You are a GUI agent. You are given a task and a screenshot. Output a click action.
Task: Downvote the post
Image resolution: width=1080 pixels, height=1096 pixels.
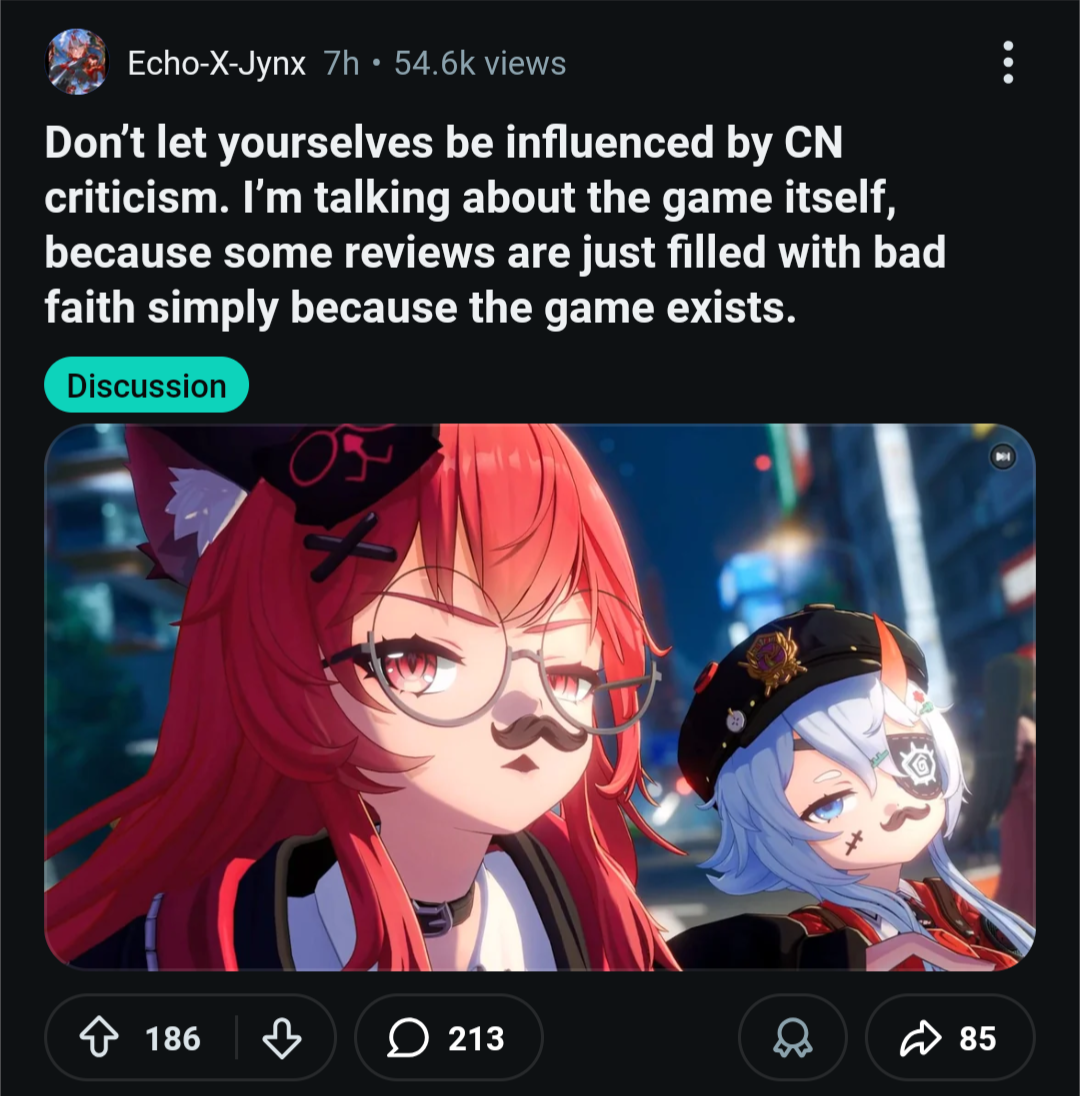[282, 1038]
